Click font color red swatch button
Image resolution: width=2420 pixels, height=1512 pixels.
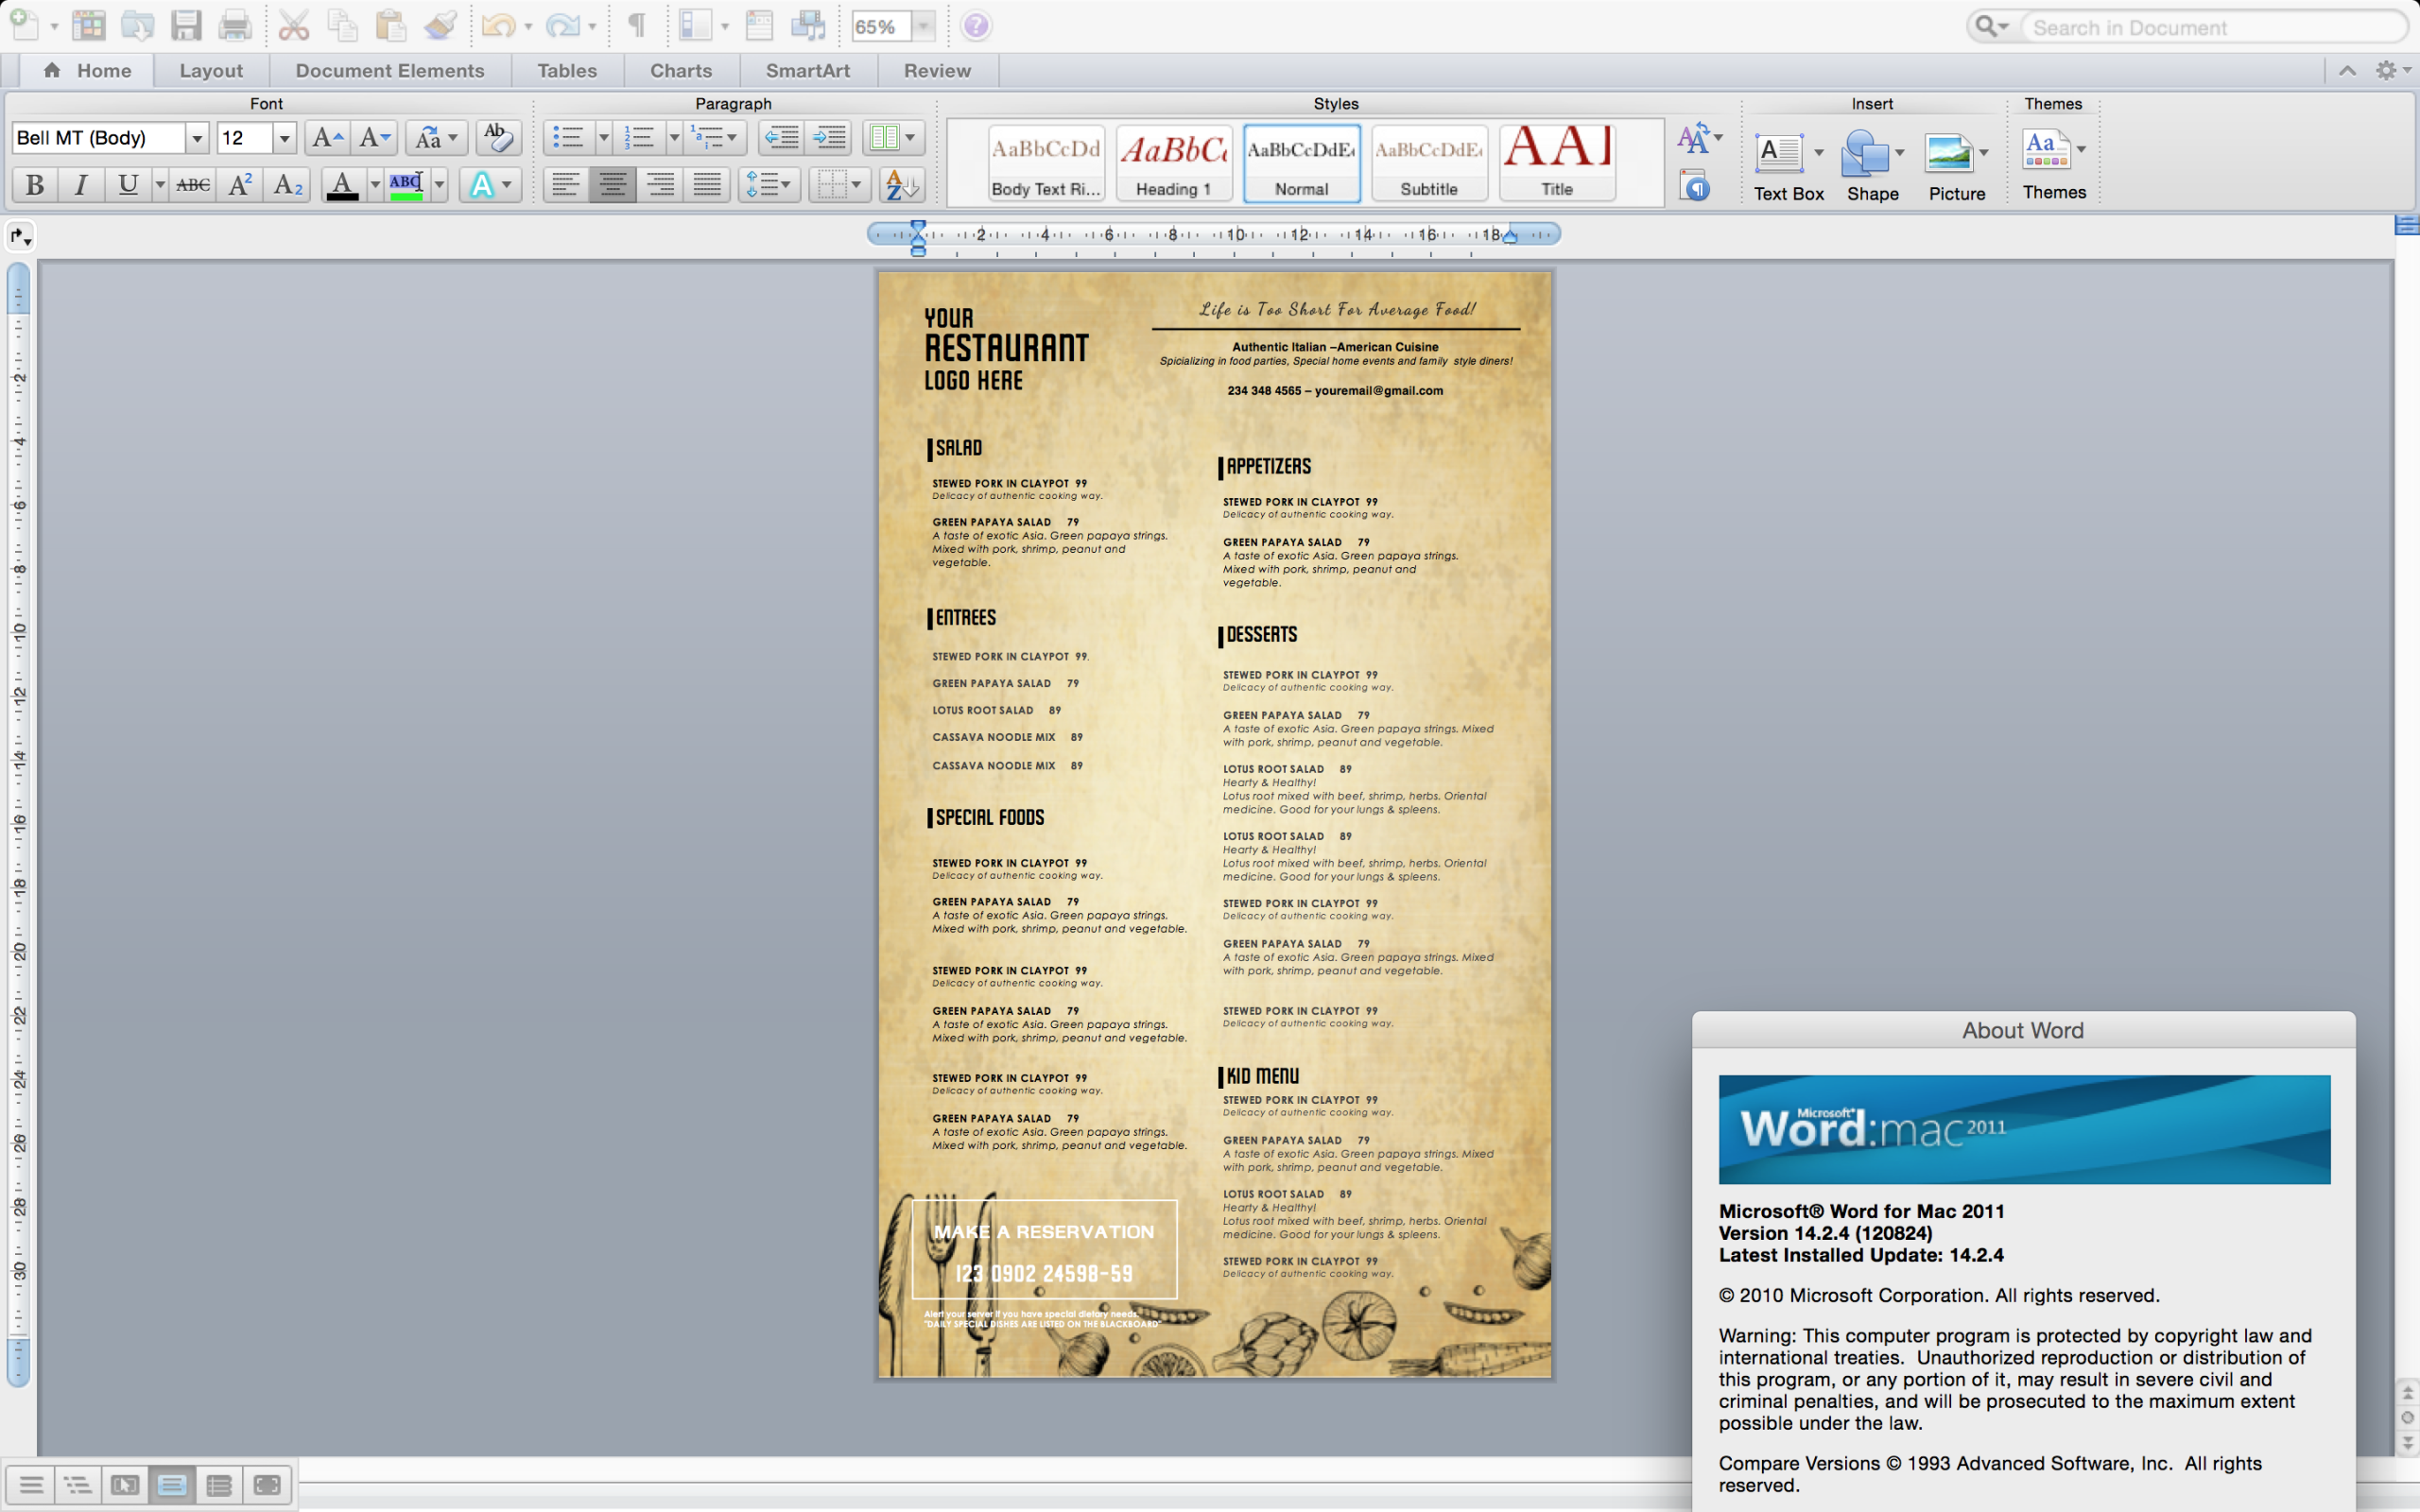[342, 185]
